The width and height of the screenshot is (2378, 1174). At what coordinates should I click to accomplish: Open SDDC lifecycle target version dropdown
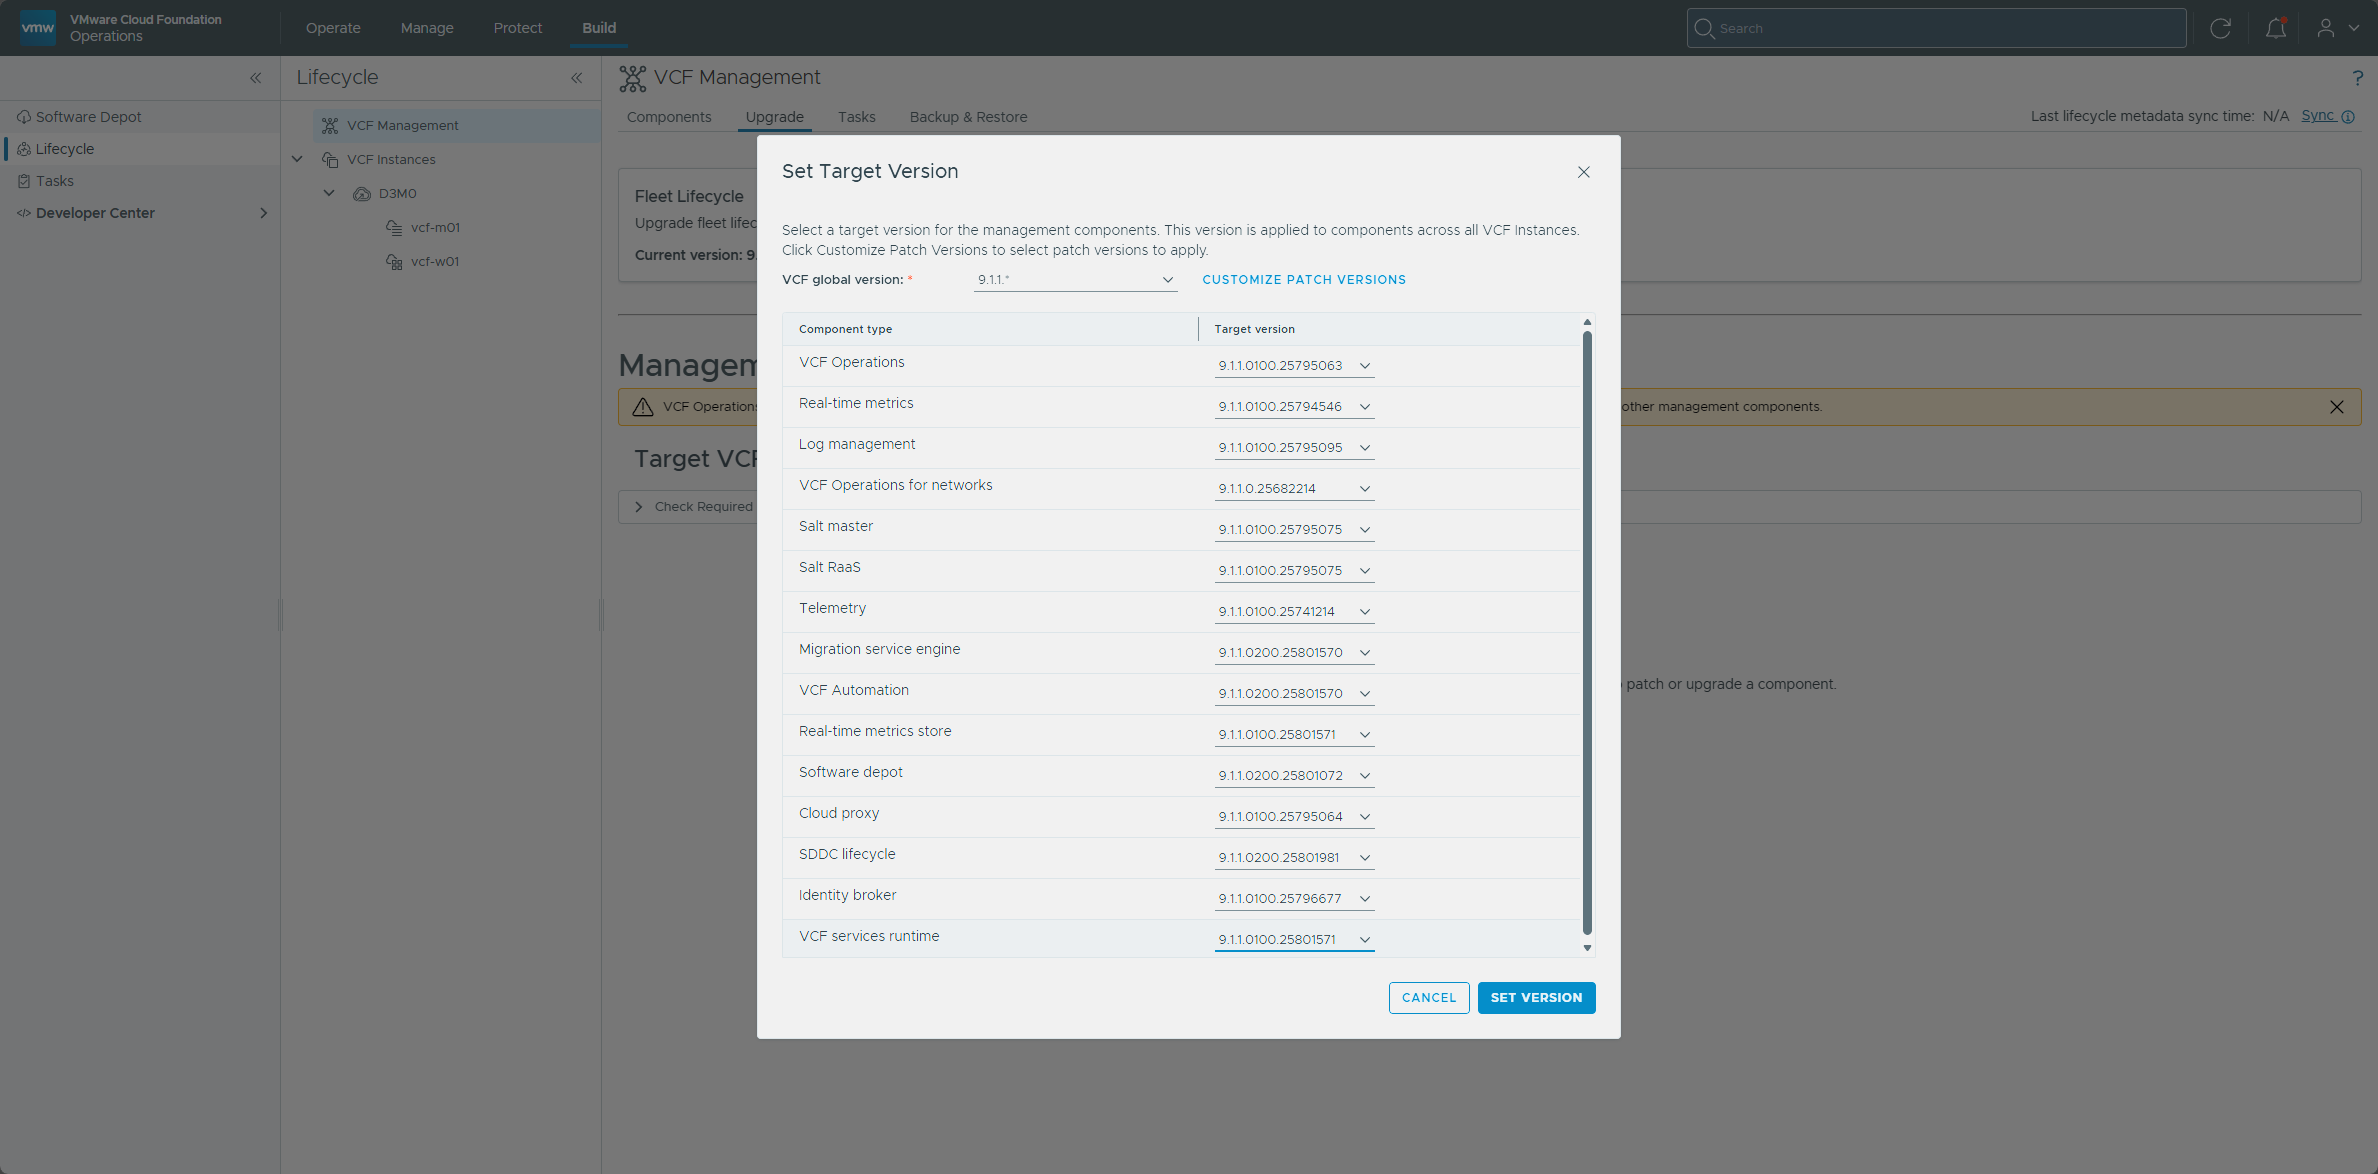click(x=1294, y=858)
